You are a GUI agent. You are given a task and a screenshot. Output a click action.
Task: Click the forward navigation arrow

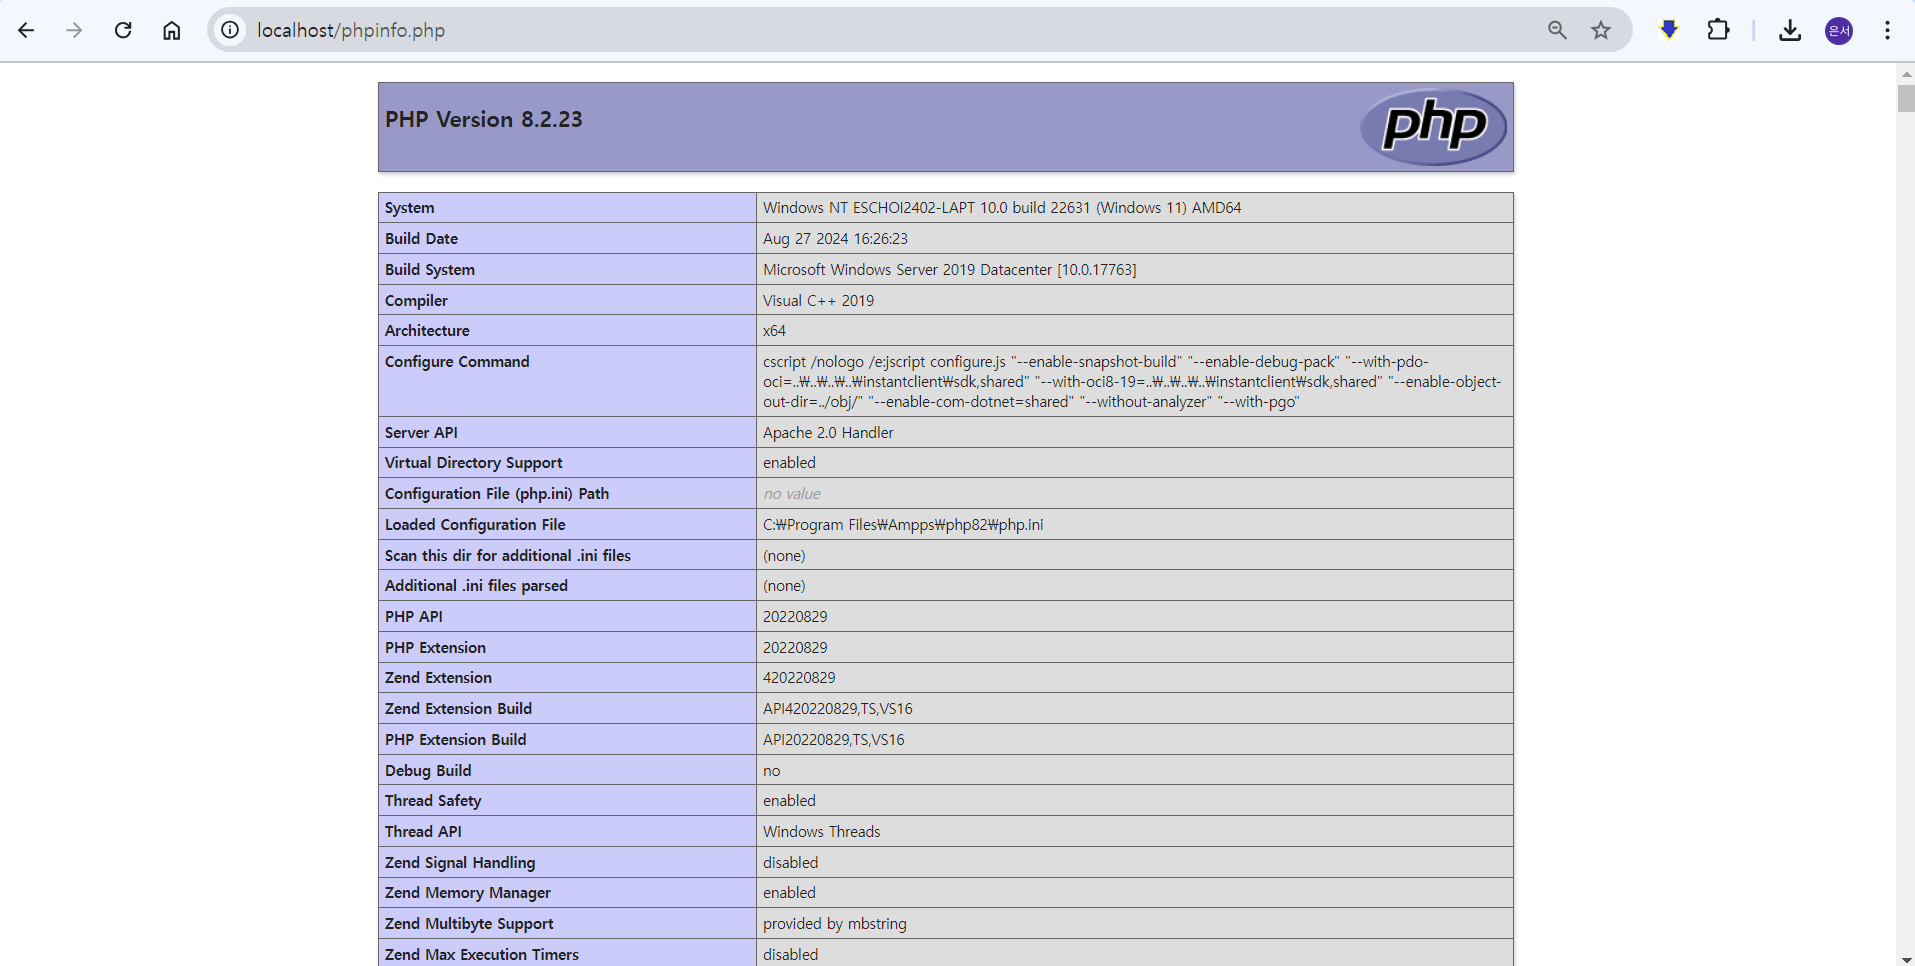(x=74, y=30)
